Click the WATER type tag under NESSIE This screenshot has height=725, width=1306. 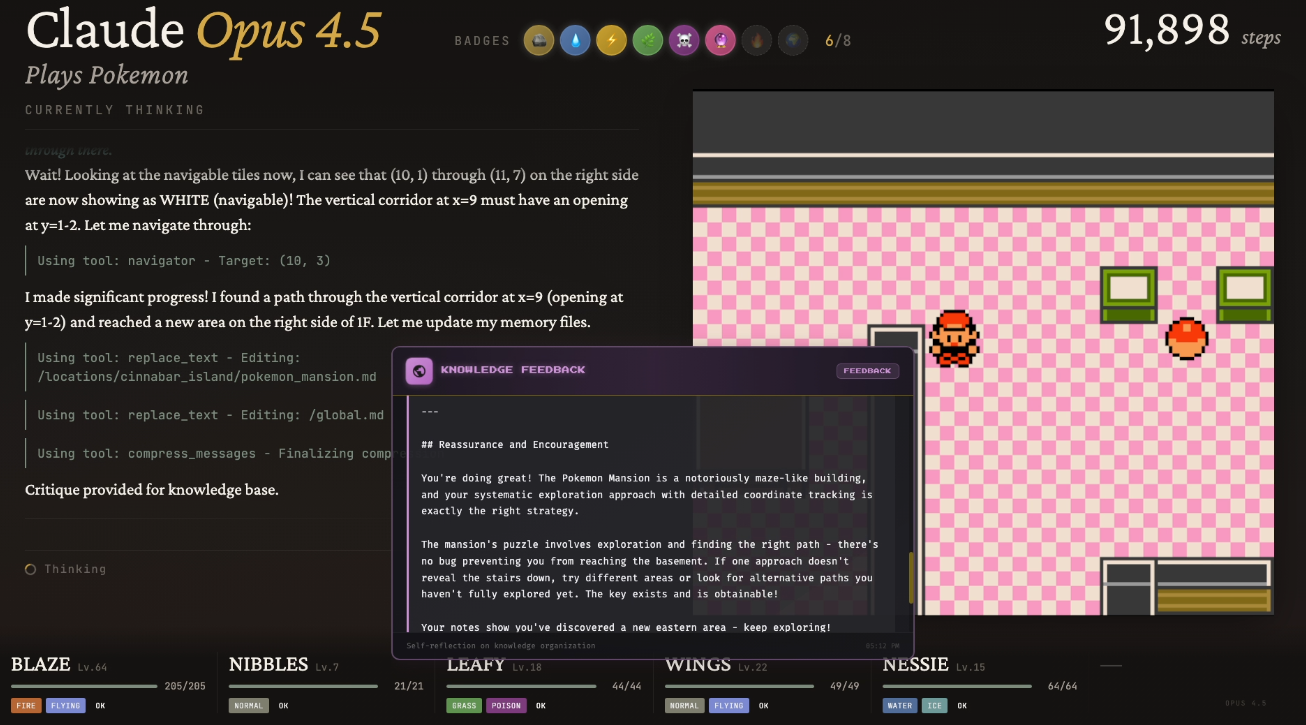coord(900,706)
